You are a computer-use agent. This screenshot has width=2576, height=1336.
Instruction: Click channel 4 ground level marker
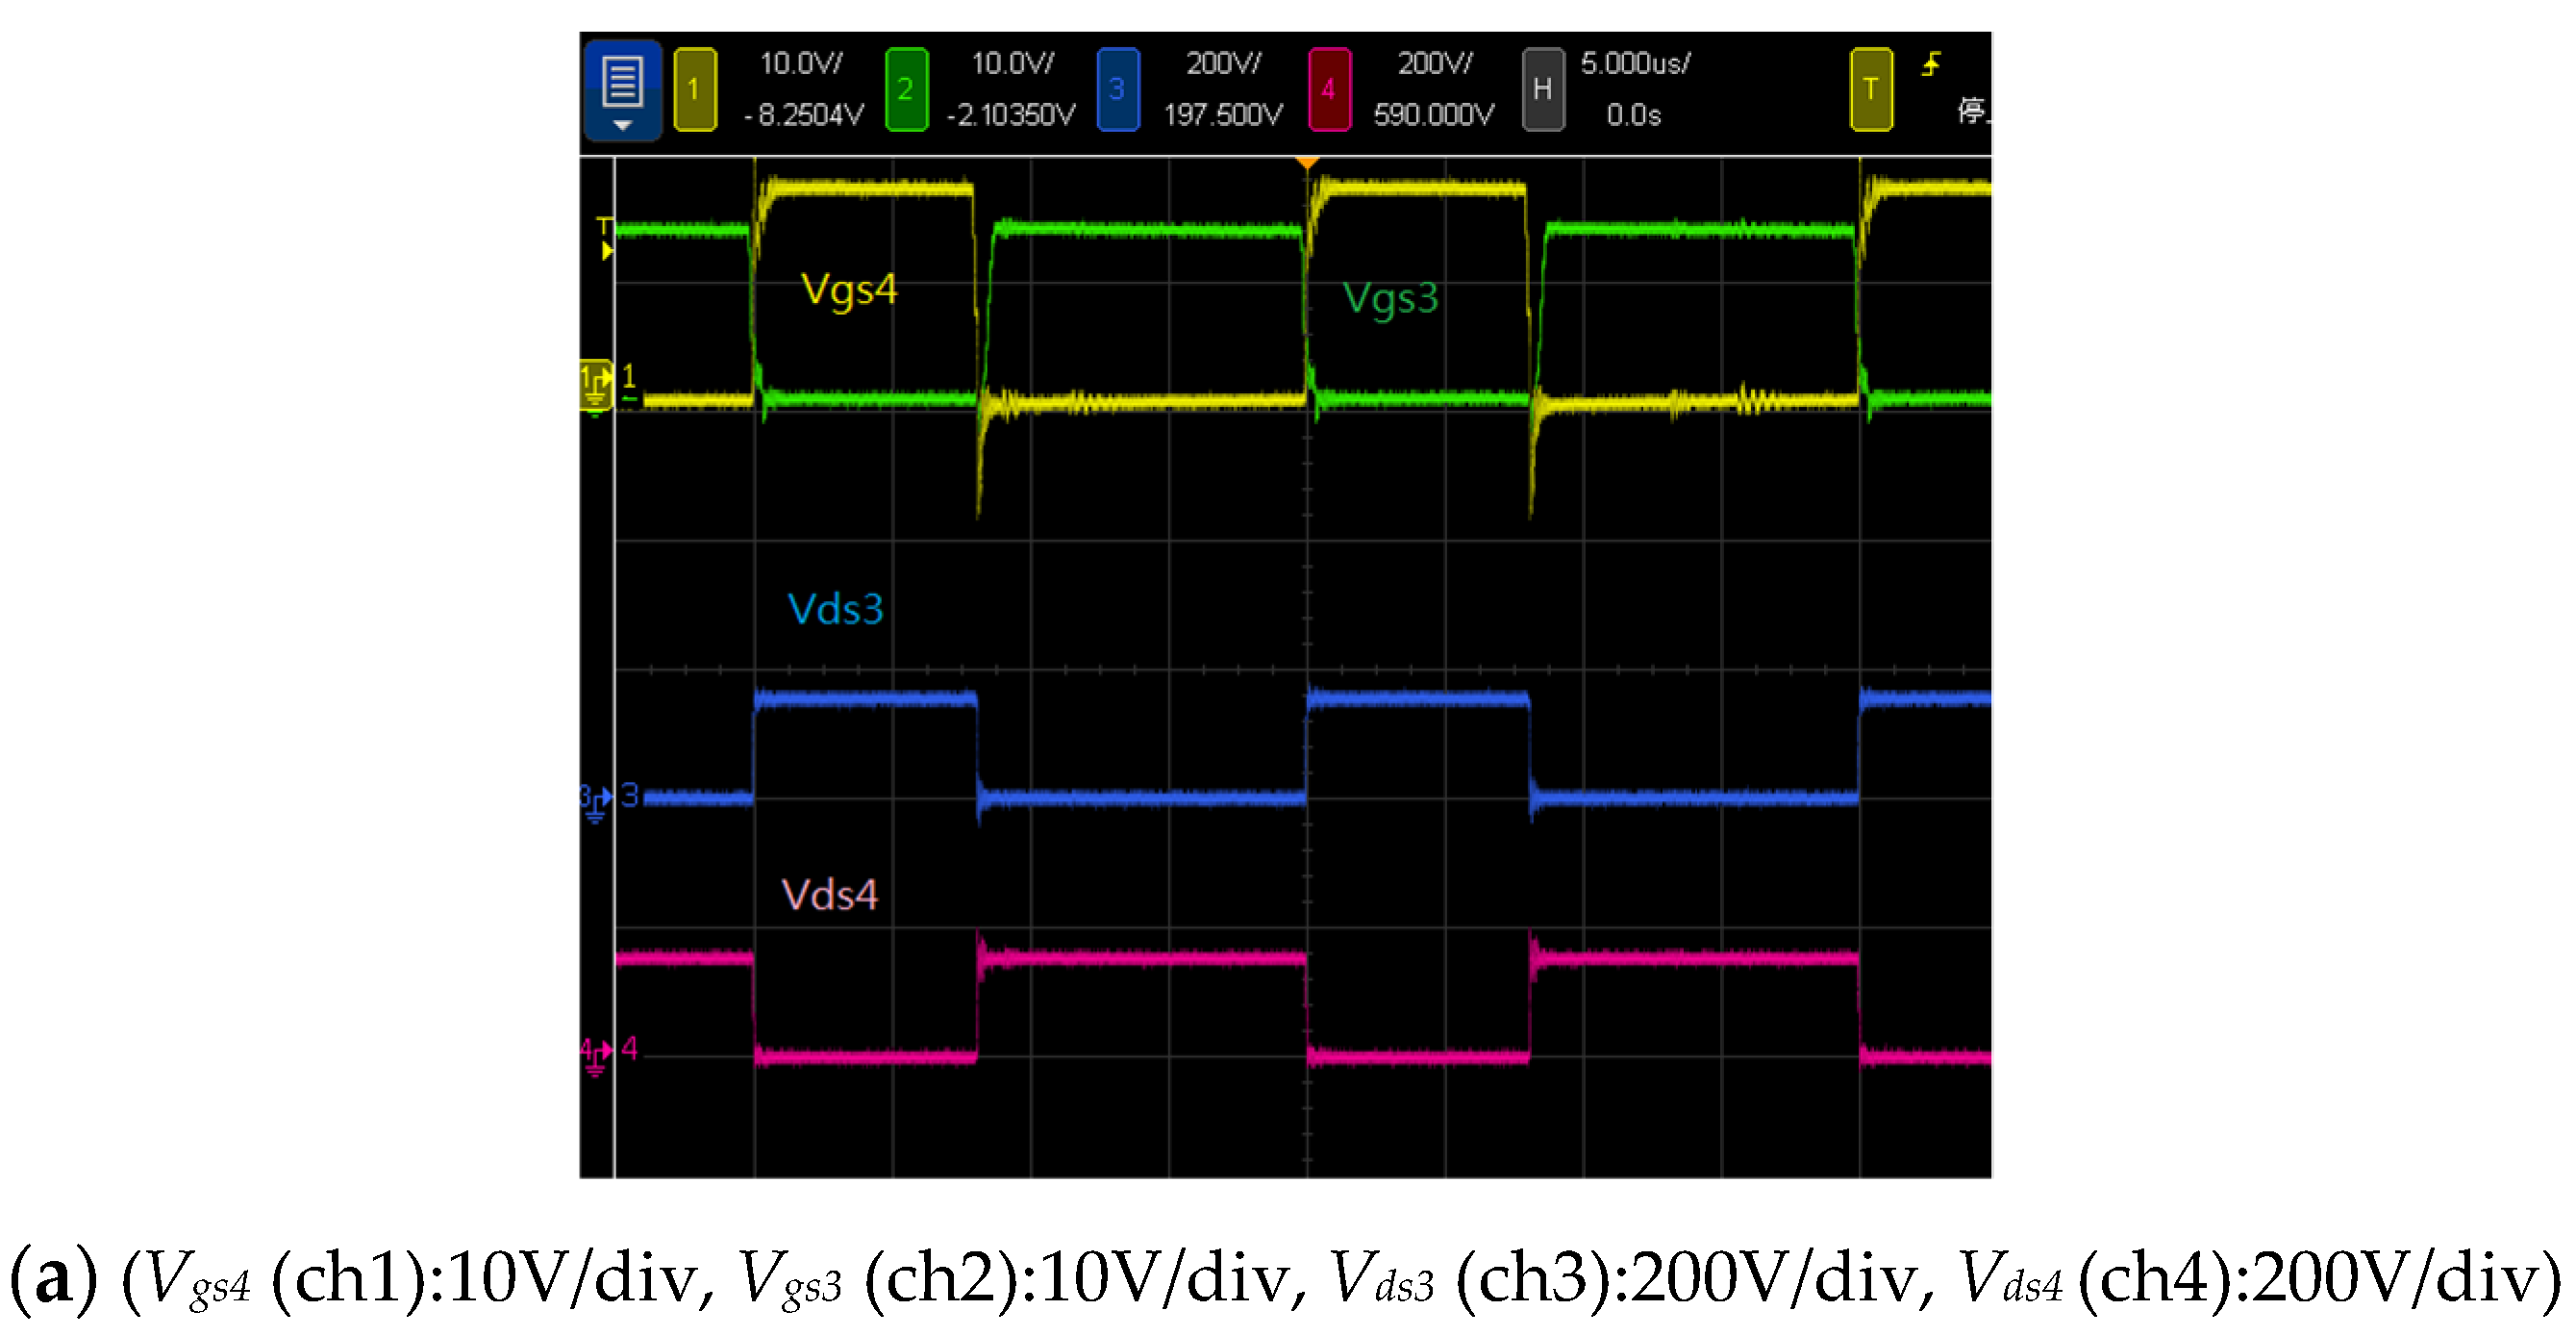[x=595, y=1054]
